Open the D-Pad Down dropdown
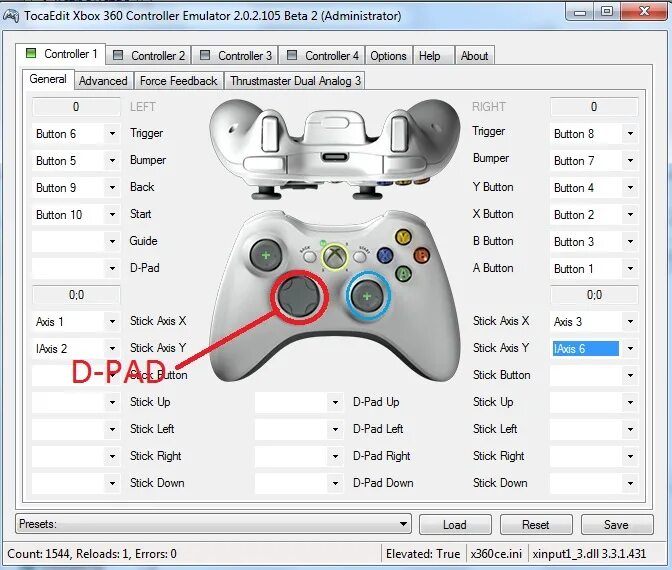This screenshot has width=672, height=570. (x=335, y=483)
